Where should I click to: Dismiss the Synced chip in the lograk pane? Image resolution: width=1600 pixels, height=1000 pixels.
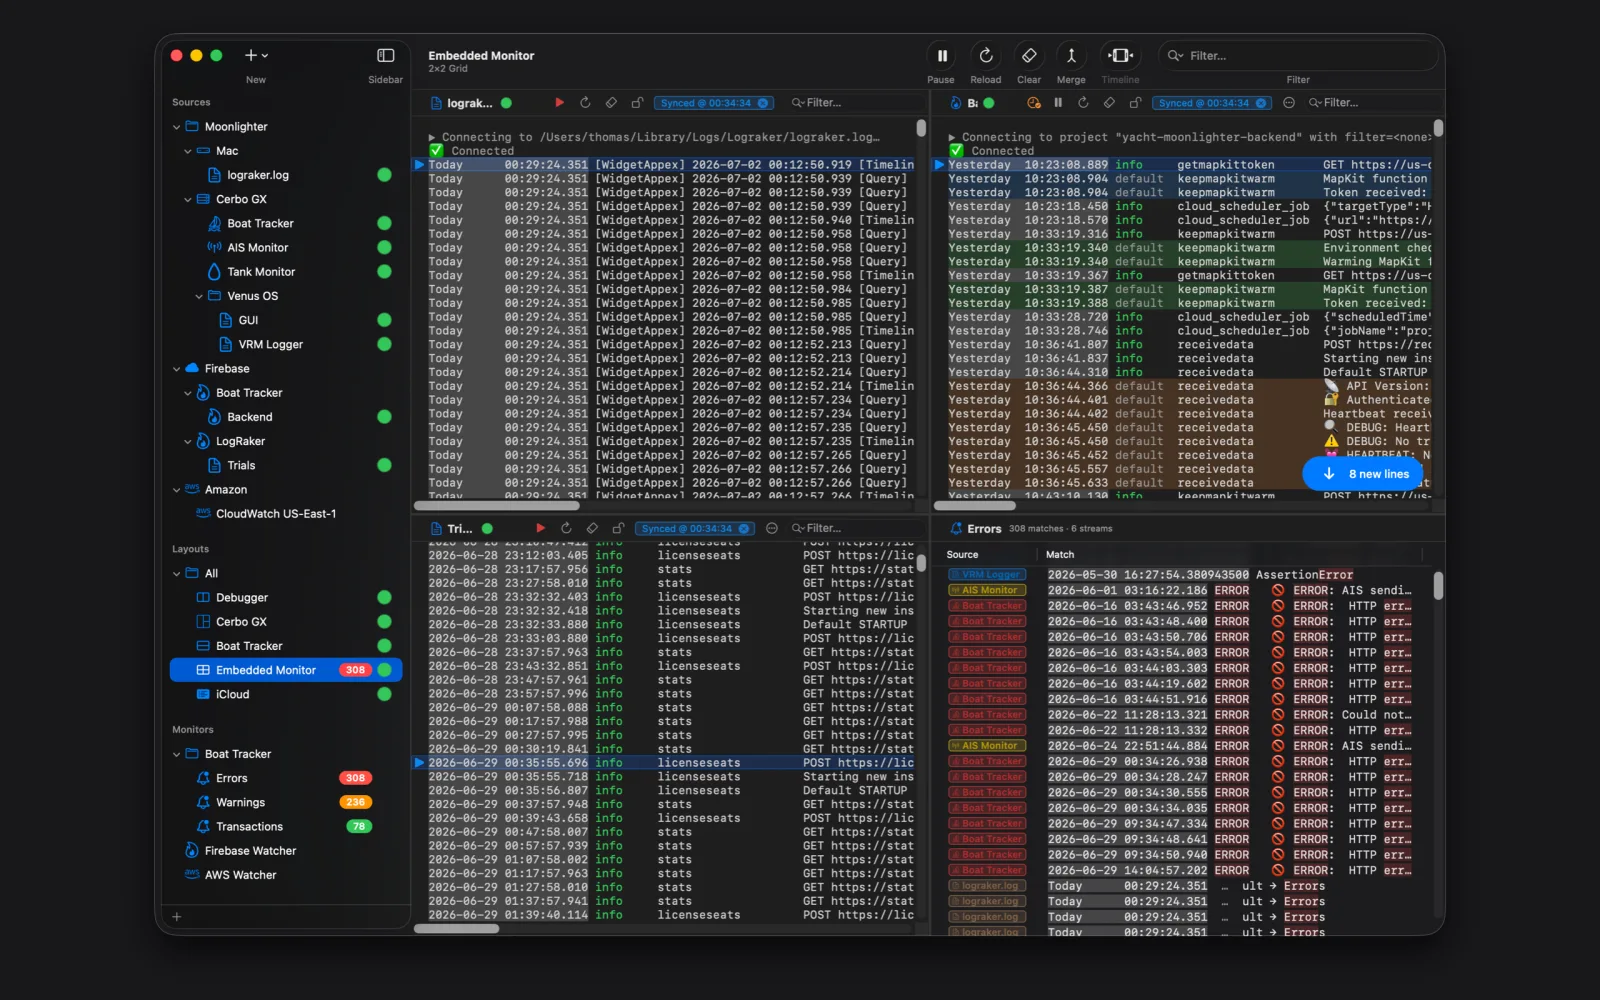coord(763,103)
